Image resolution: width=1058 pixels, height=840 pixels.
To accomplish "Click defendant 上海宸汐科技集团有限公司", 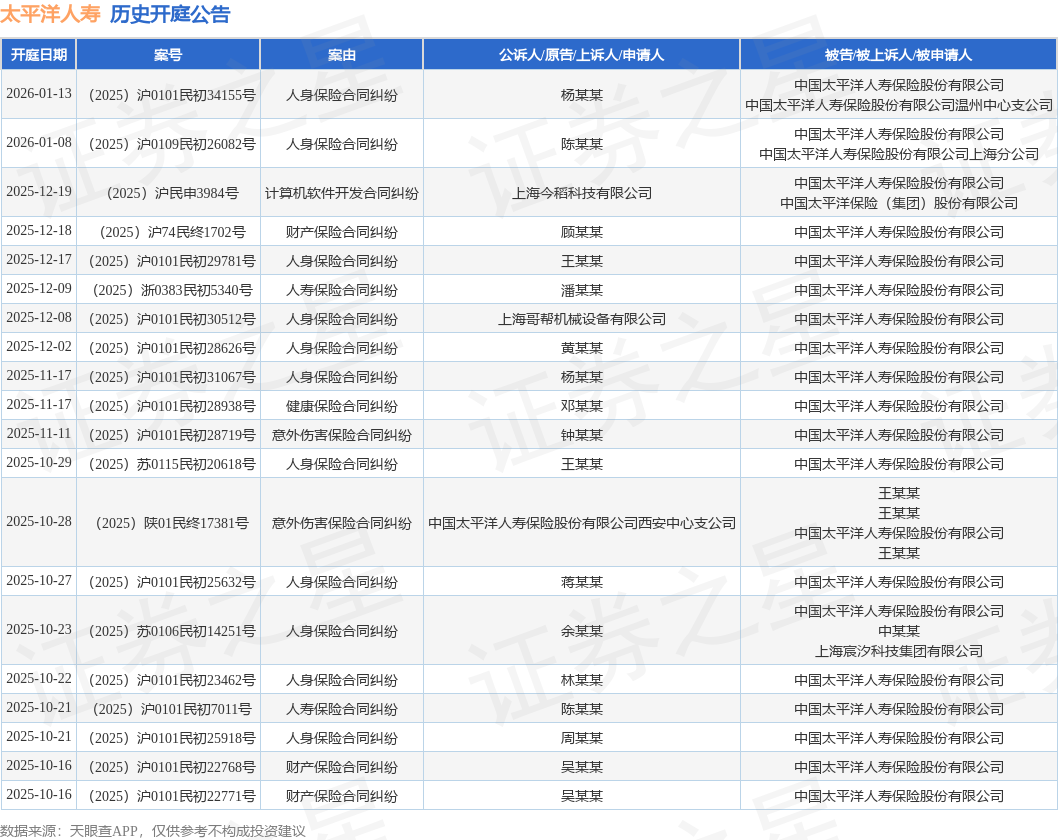I will pyautogui.click(x=899, y=651).
